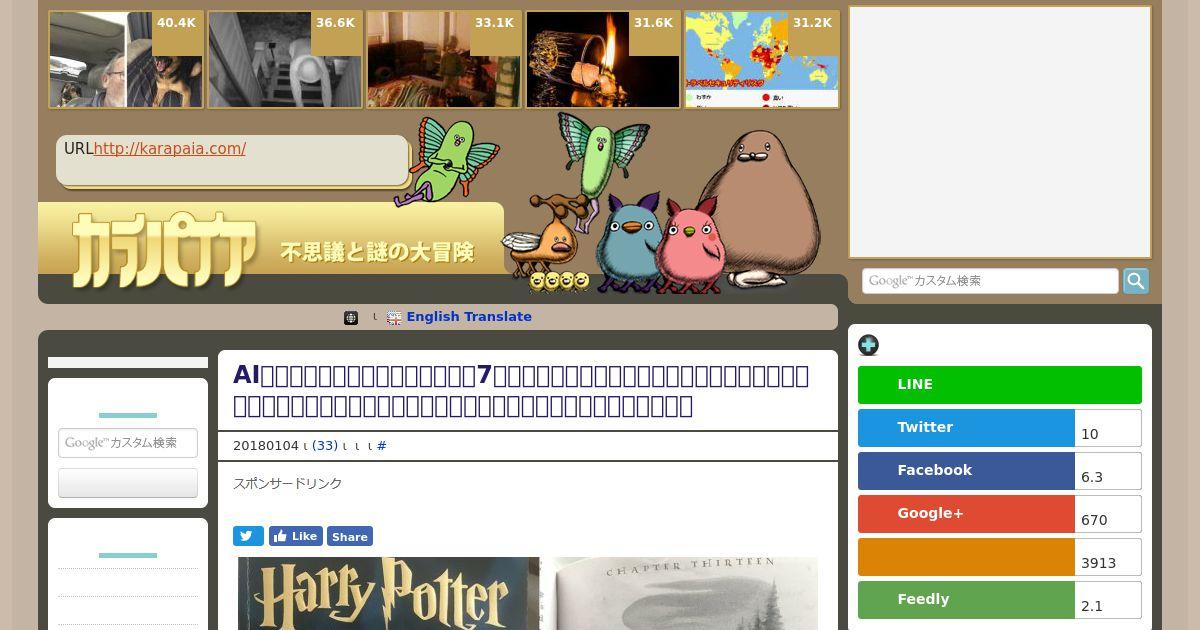Share article via Facebook sidebar button
This screenshot has width=1200, height=630.
click(x=966, y=471)
